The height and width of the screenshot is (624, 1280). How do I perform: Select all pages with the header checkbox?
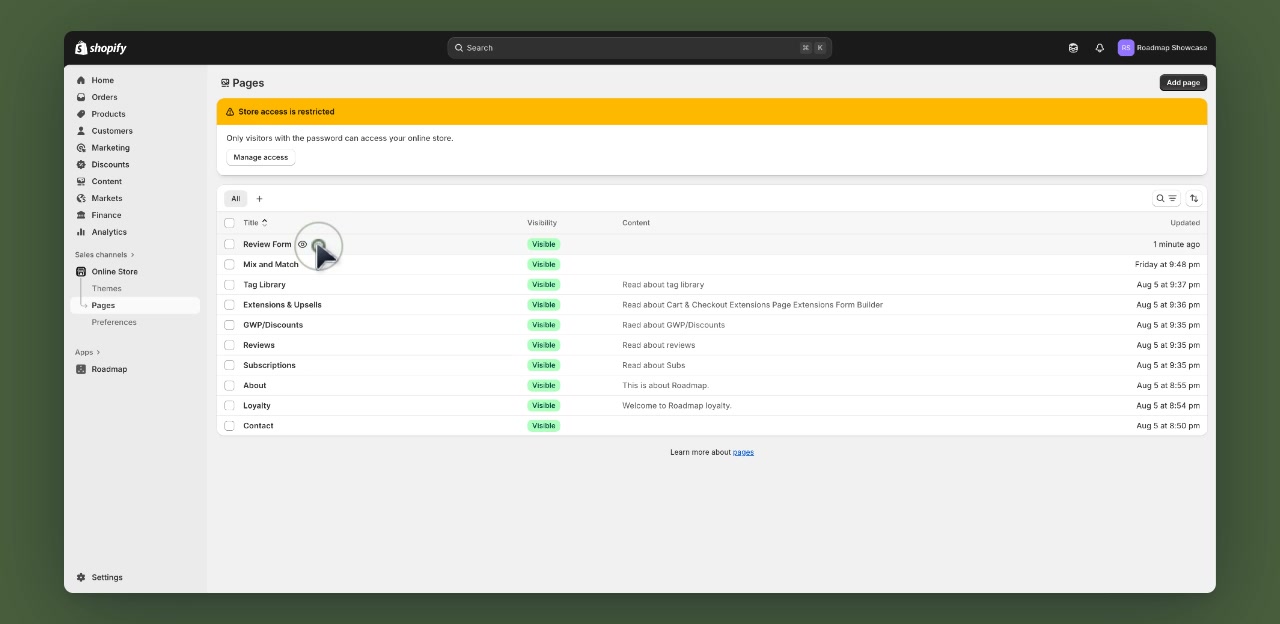coord(229,222)
